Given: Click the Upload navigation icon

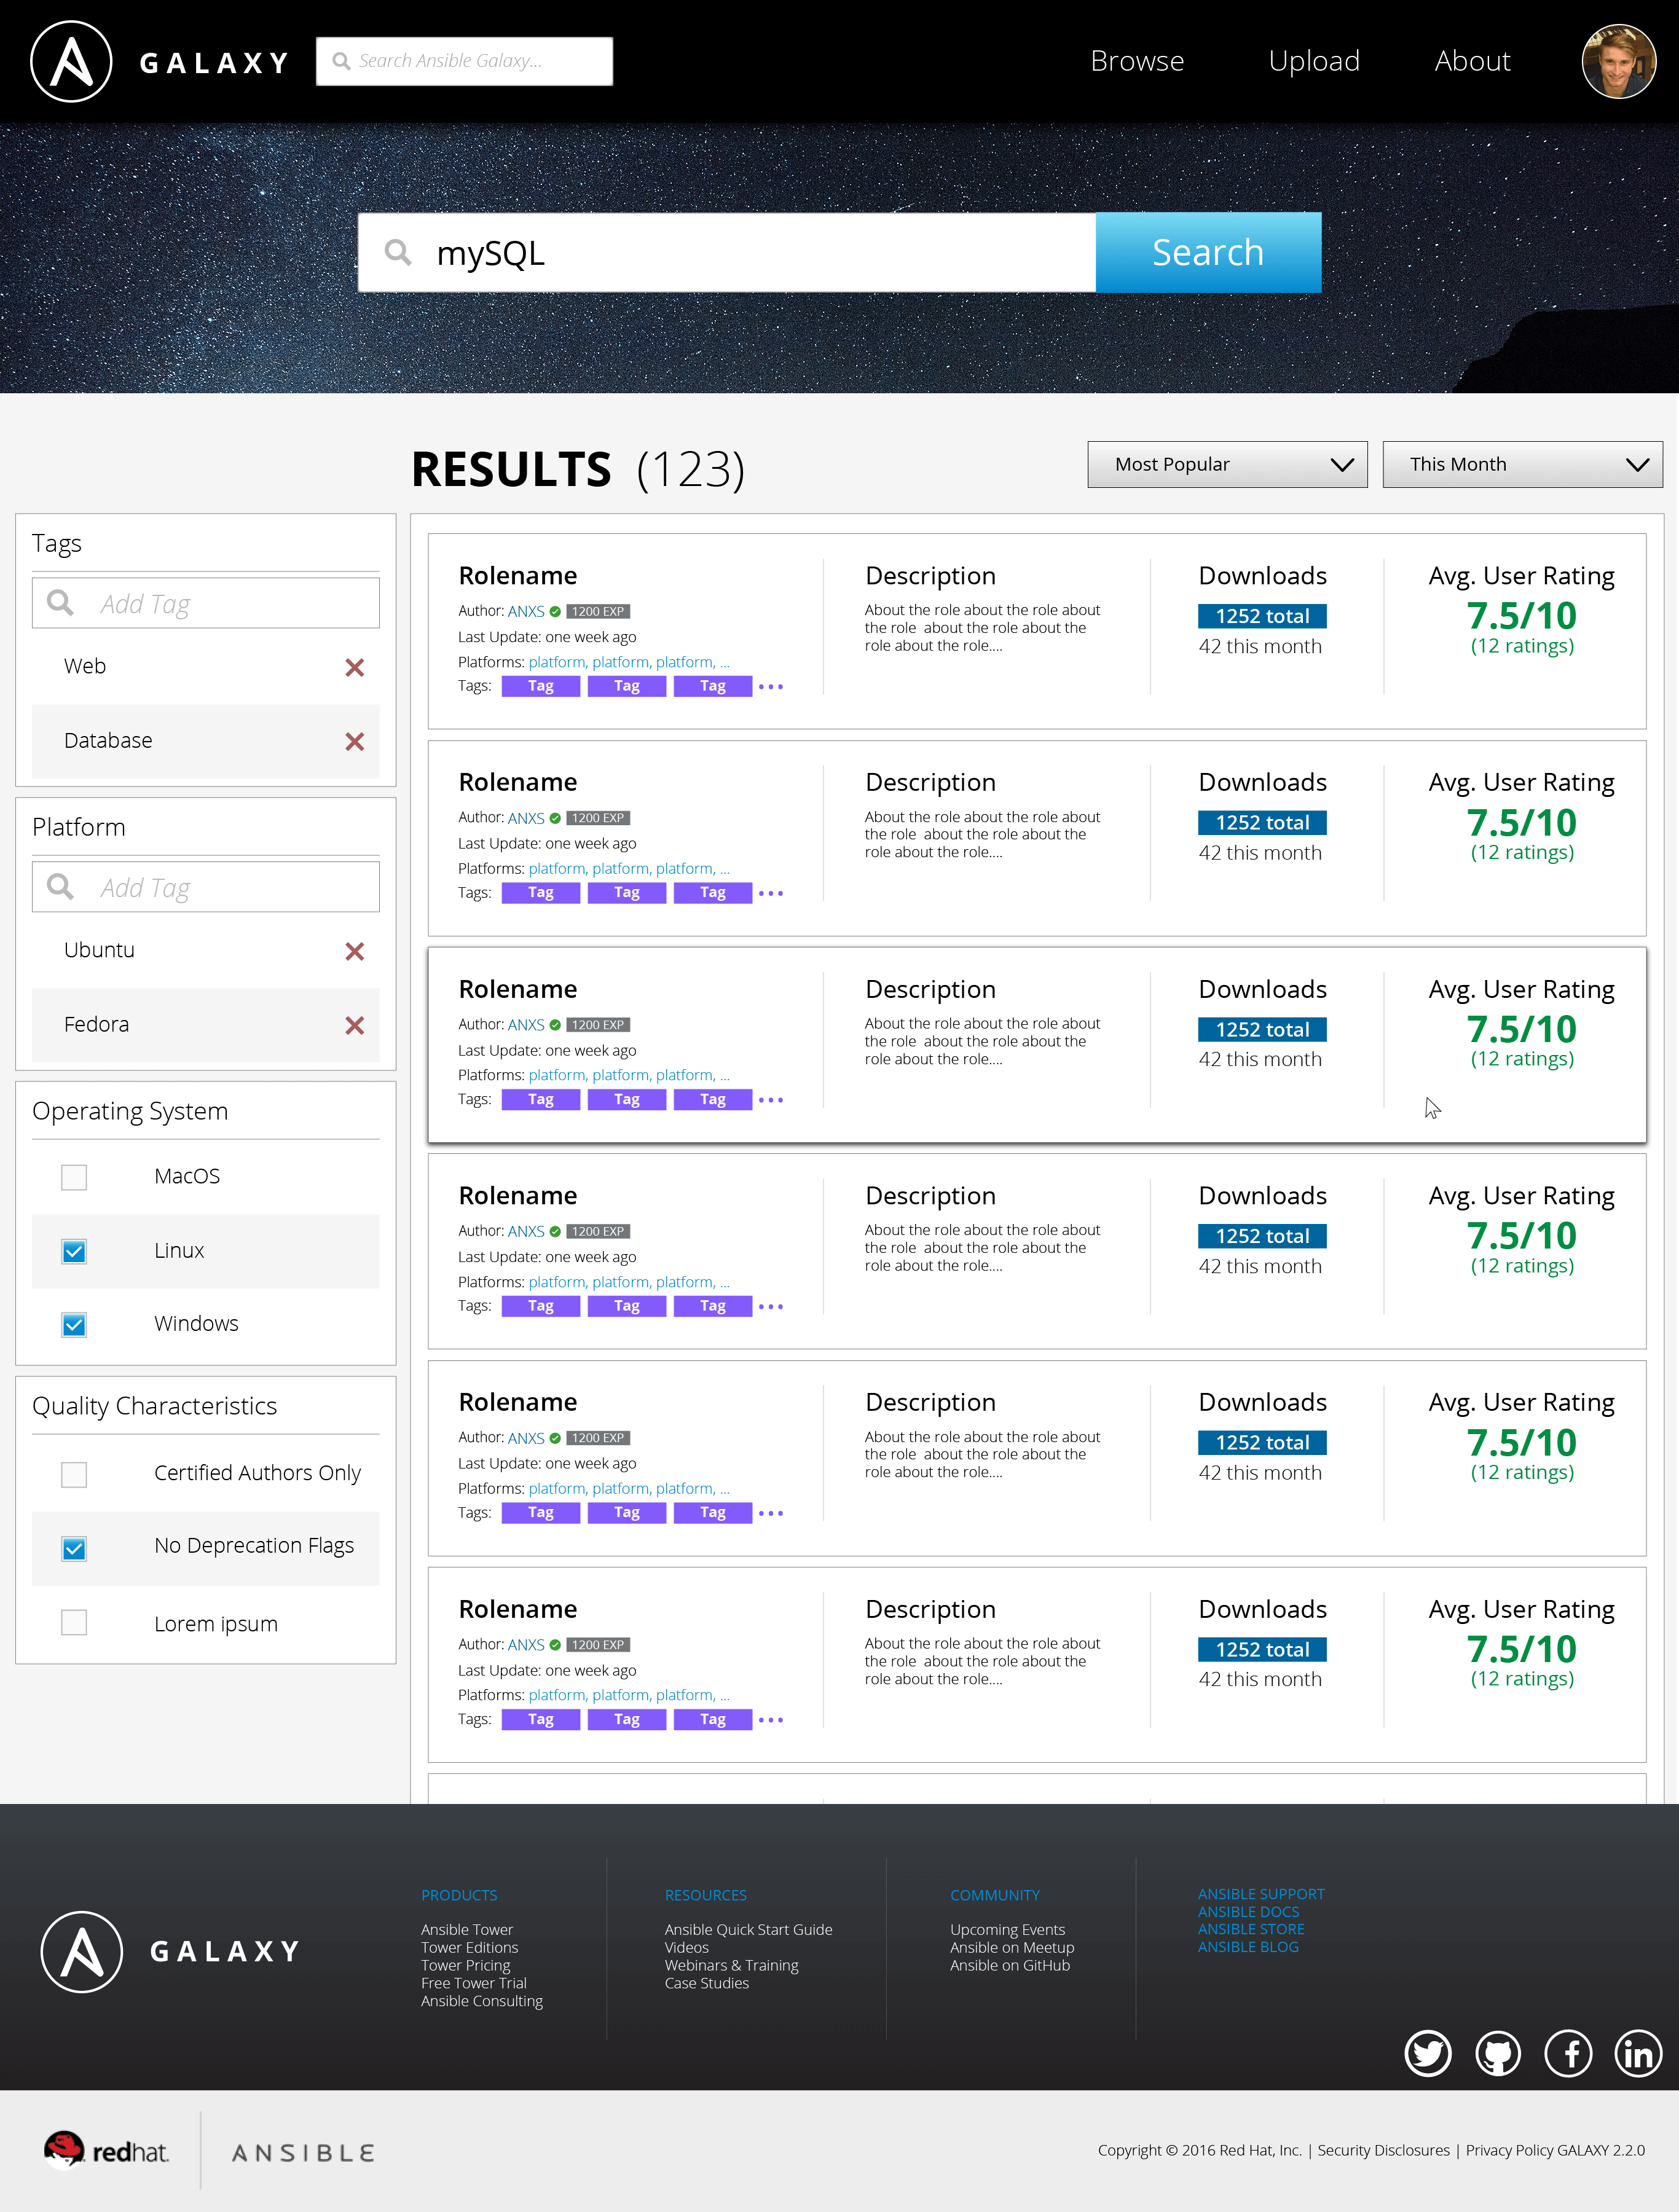Looking at the screenshot, I should pos(1312,60).
